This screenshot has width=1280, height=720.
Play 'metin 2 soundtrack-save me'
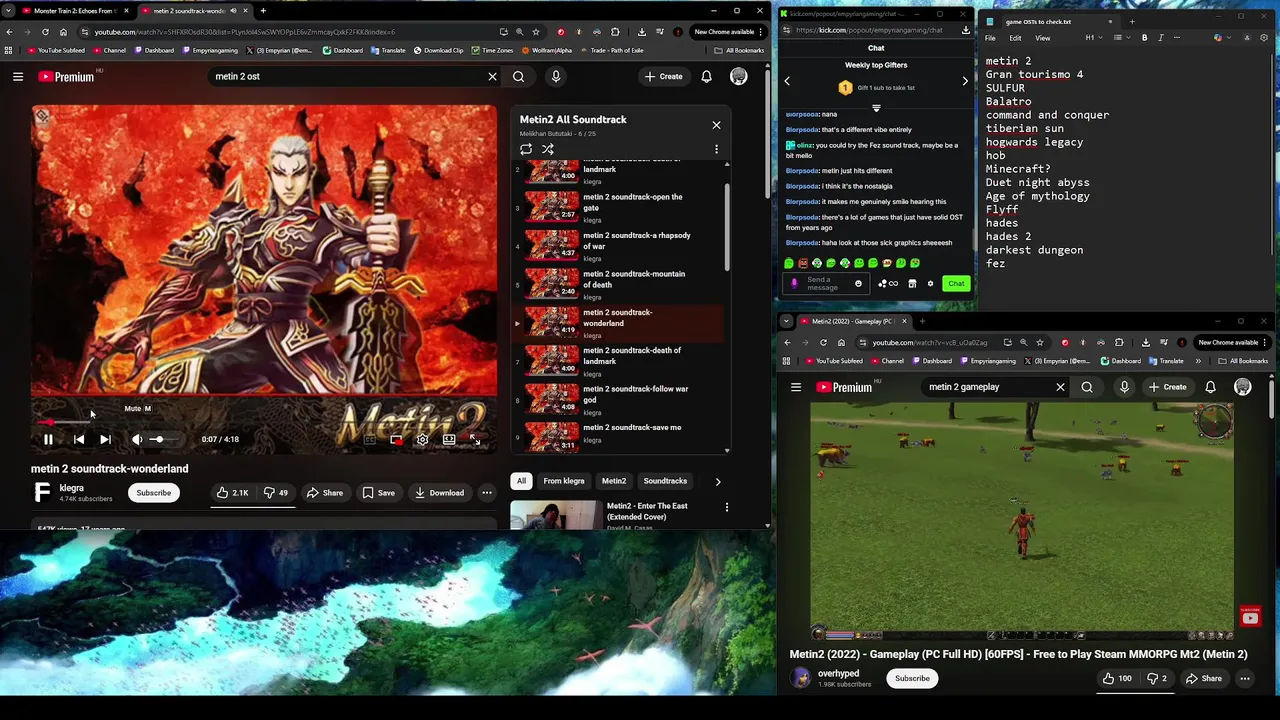617,436
